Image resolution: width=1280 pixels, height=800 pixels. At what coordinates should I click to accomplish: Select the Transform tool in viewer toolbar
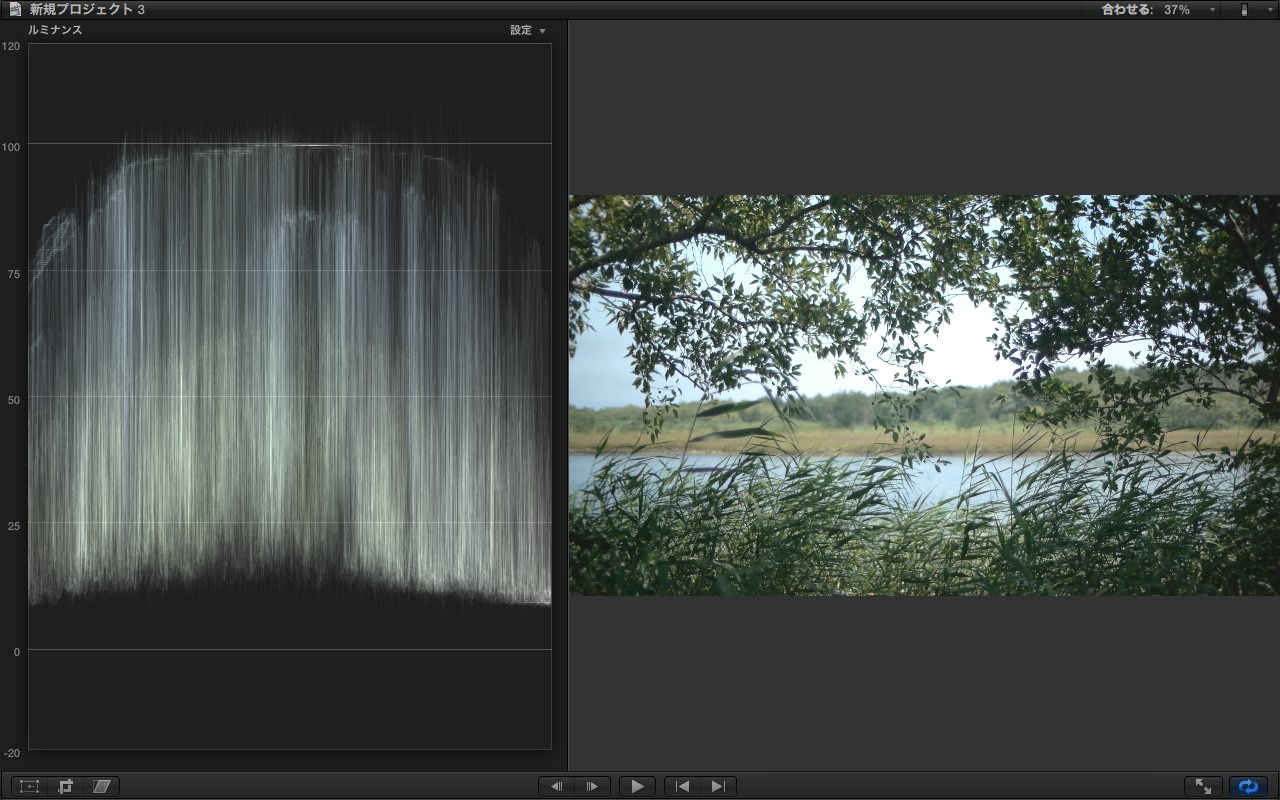click(x=30, y=787)
